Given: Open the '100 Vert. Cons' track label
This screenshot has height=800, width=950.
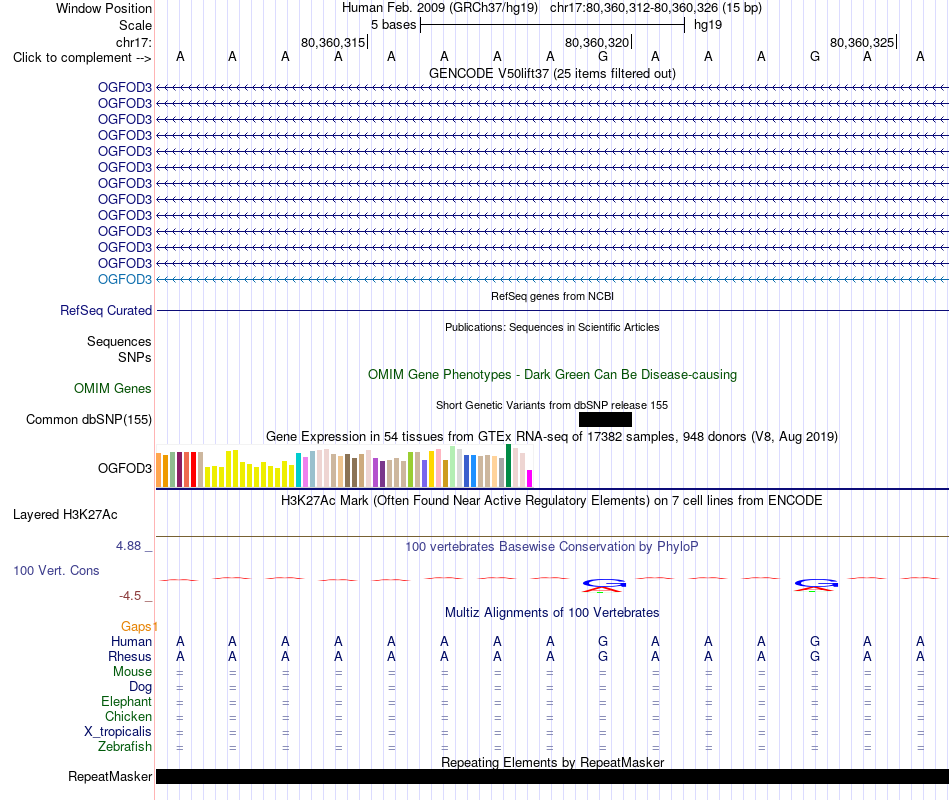Looking at the screenshot, I should tap(56, 570).
